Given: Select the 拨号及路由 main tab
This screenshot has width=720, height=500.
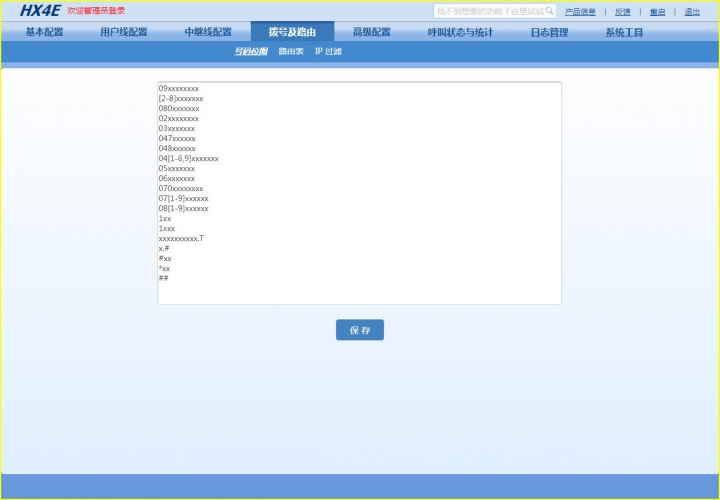Looking at the screenshot, I should click(x=292, y=32).
